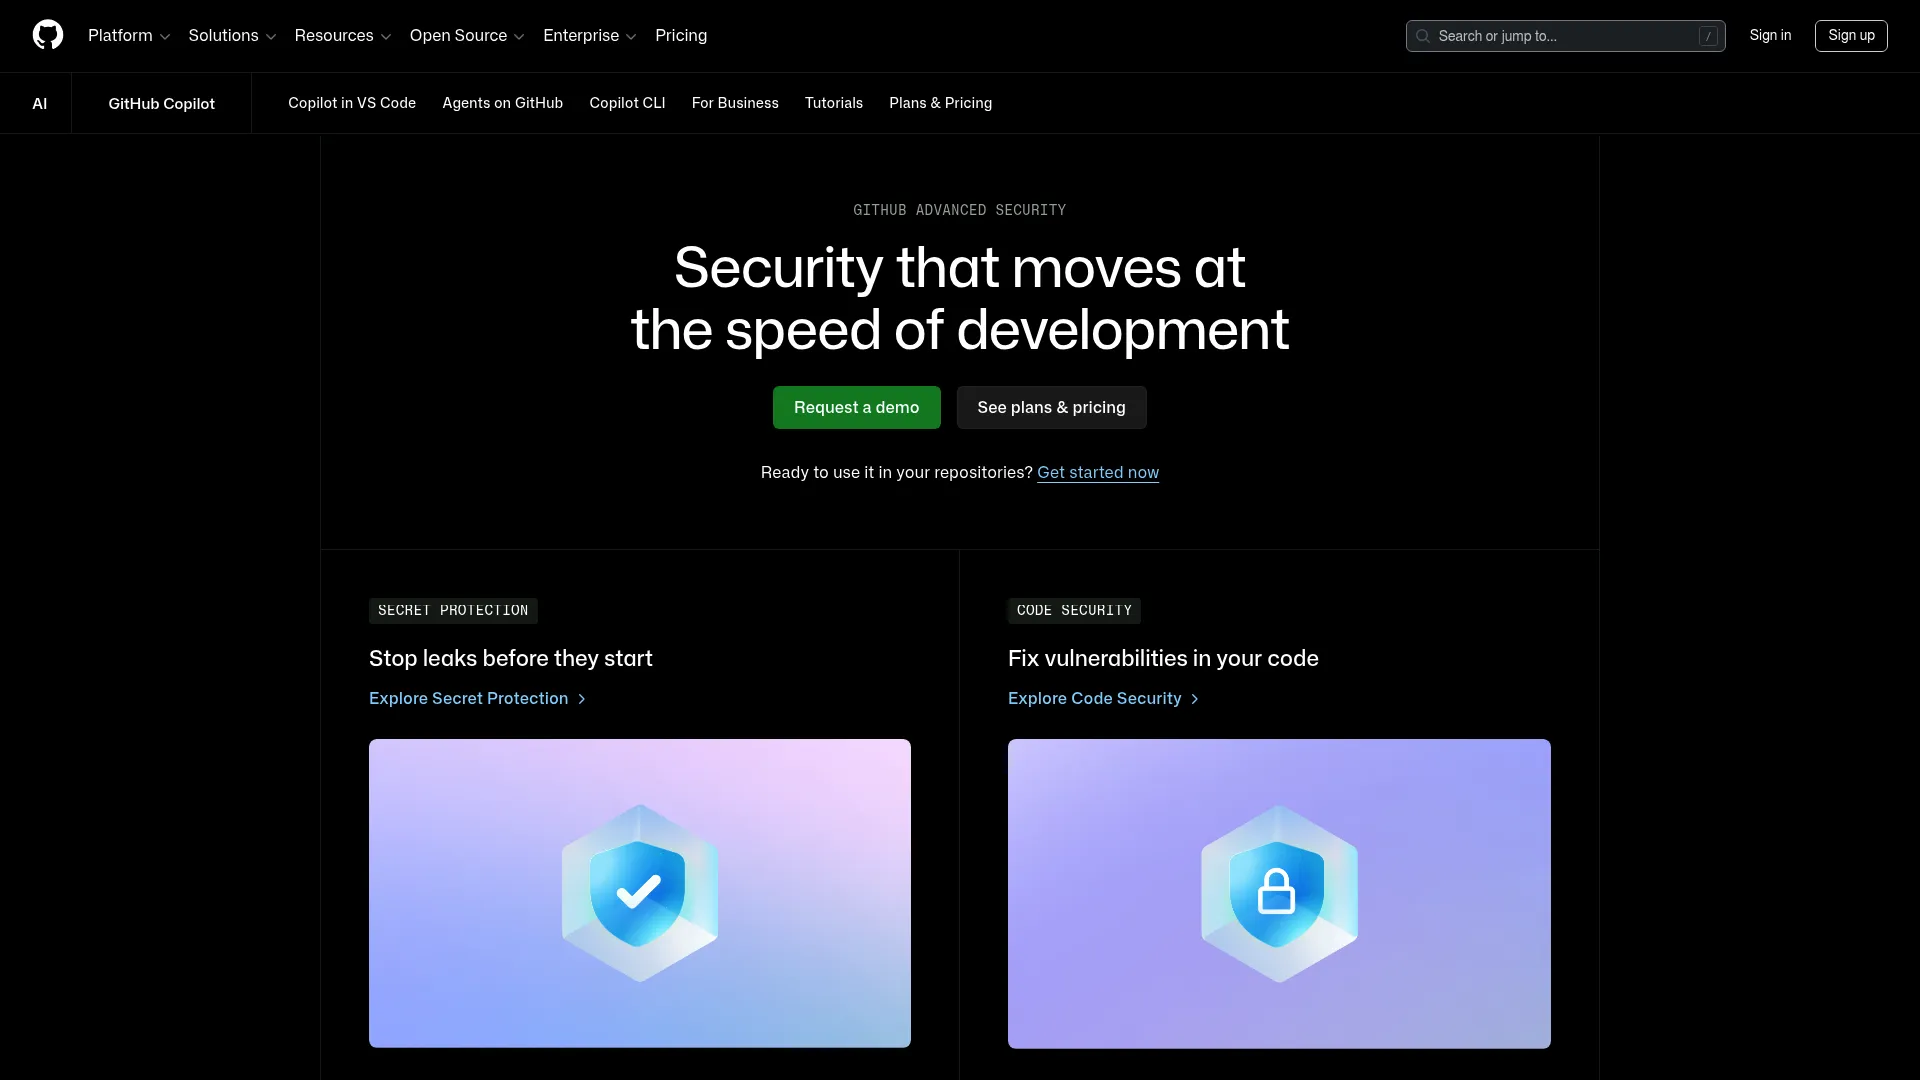Viewport: 1920px width, 1080px height.
Task: Click arrow next to Explore Secret Protection
Action: (x=581, y=699)
